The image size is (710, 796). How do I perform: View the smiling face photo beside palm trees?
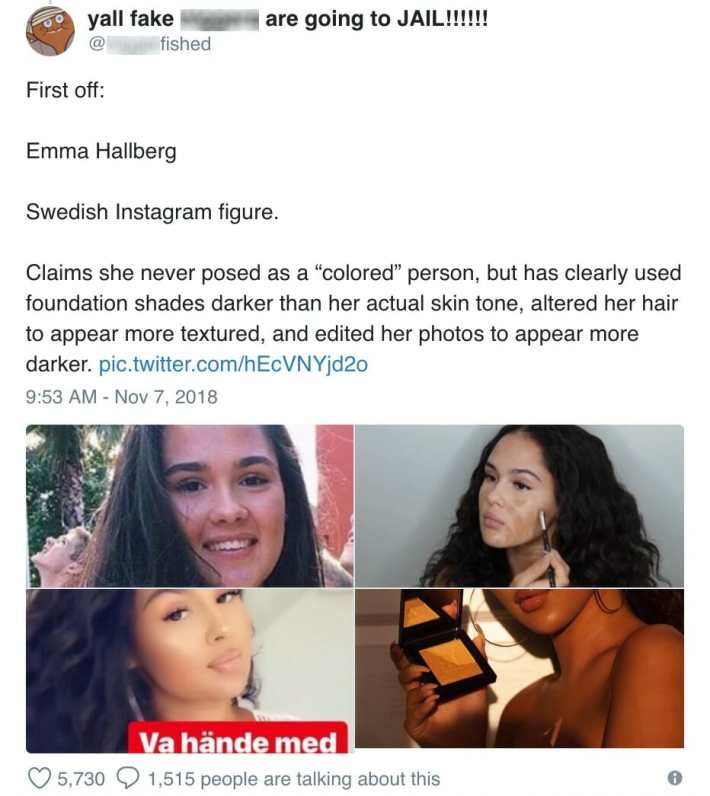pos(190,506)
